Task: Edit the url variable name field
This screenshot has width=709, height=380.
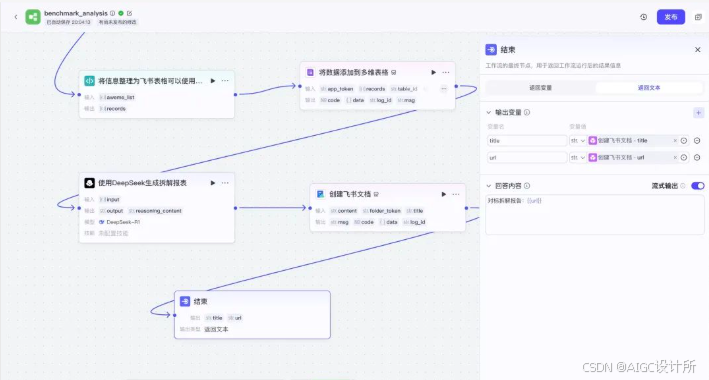Action: pos(527,157)
